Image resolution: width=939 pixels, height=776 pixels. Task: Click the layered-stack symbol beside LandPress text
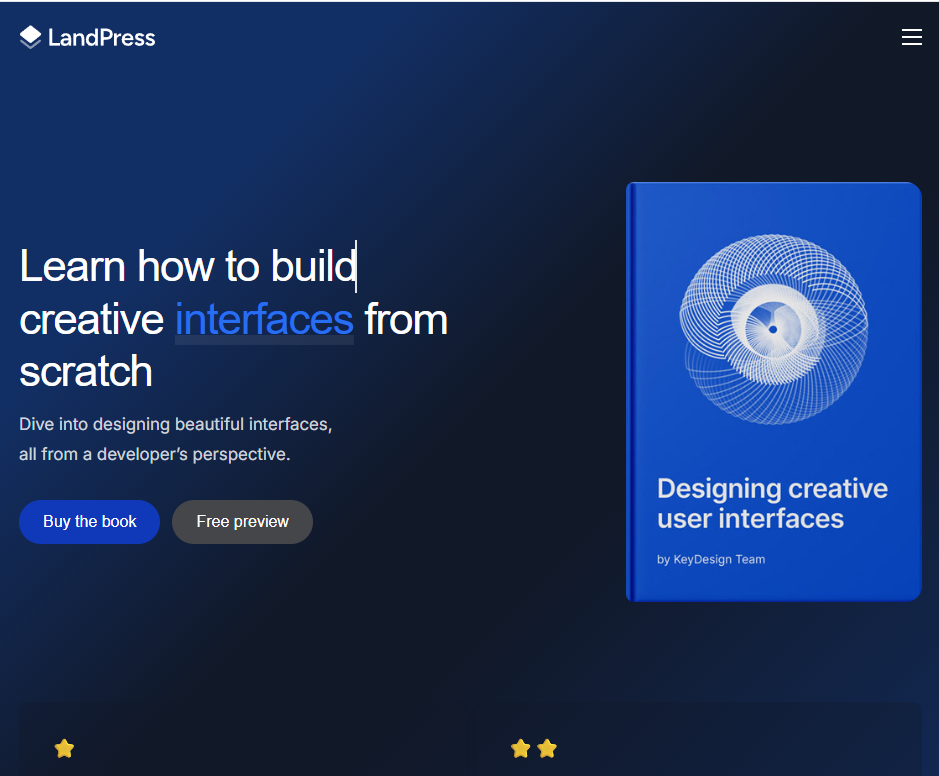[29, 36]
